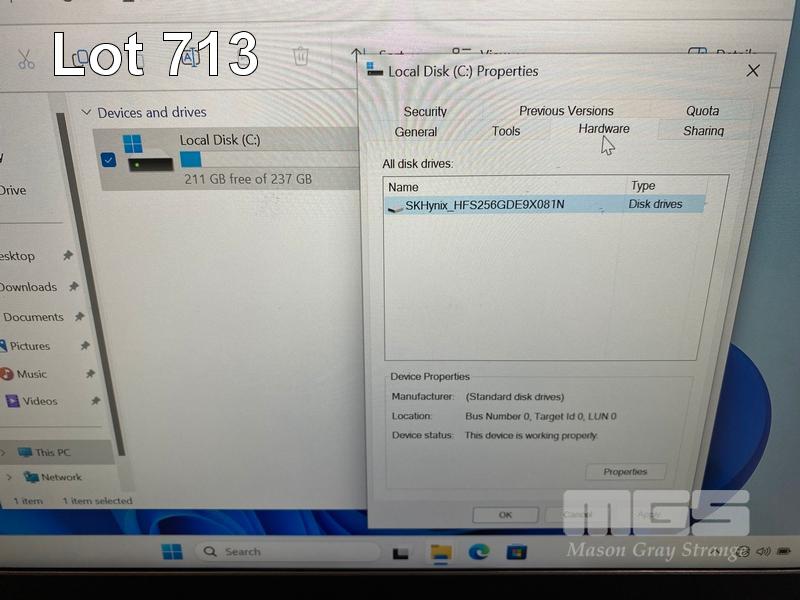Uncheck the Local Disk (C:) selection checkbox

(x=108, y=160)
